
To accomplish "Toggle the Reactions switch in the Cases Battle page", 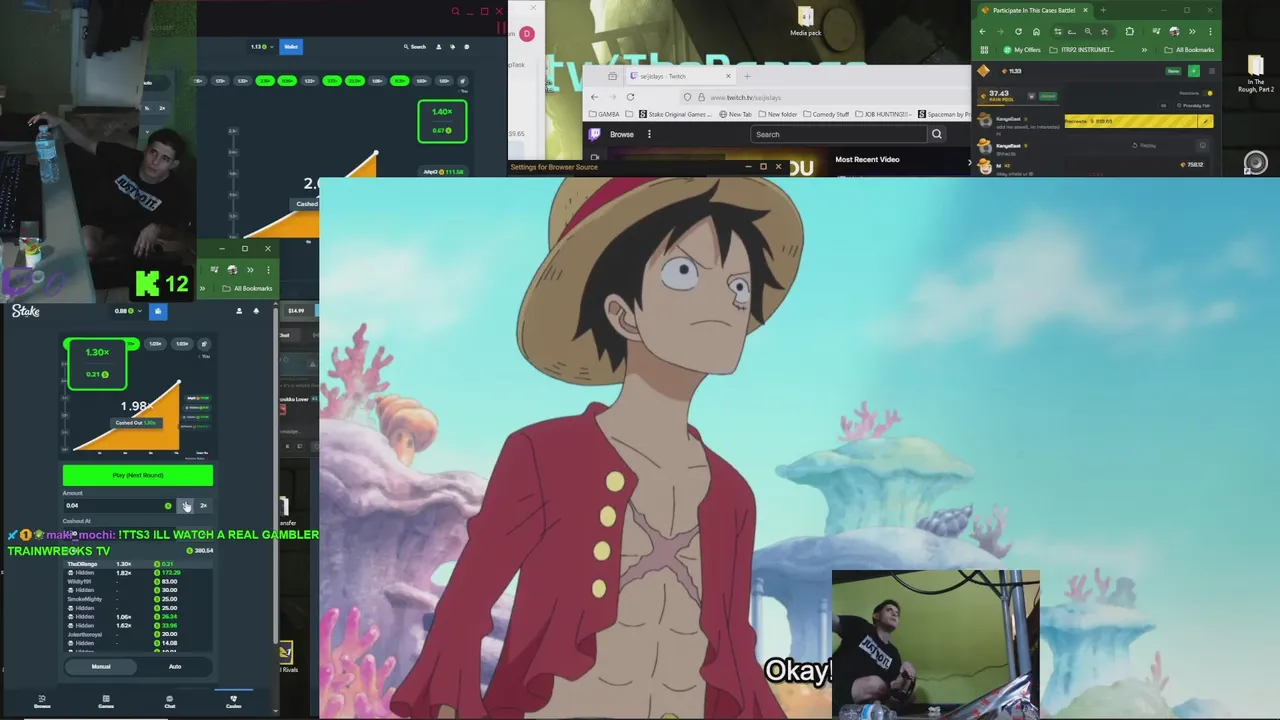I will tap(1208, 93).
